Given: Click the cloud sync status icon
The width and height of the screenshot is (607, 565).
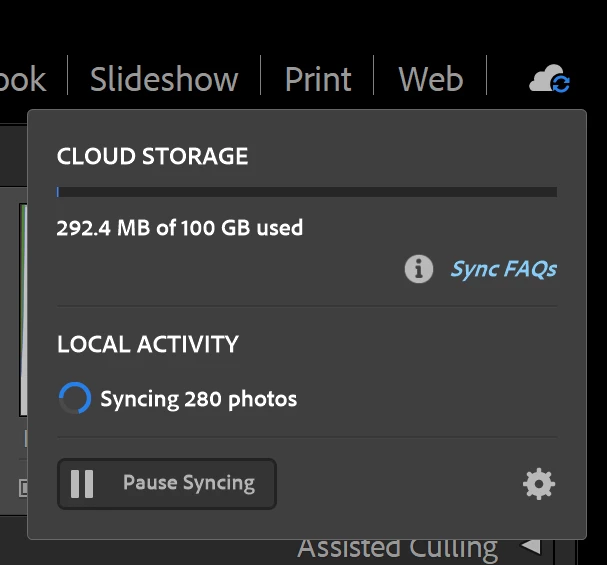Looking at the screenshot, I should tap(549, 79).
